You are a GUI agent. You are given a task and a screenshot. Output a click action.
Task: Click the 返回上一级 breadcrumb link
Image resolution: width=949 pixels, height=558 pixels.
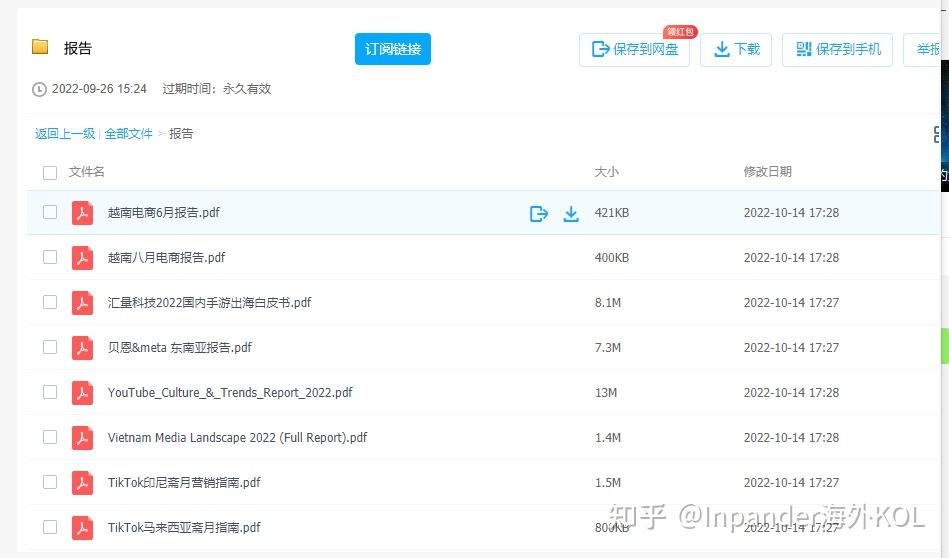click(65, 134)
